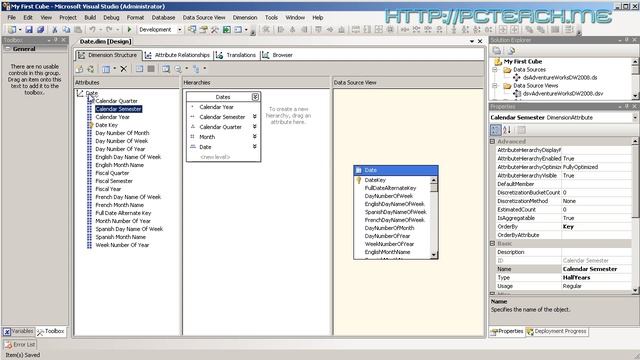Open the Dimension menu

tap(245, 18)
